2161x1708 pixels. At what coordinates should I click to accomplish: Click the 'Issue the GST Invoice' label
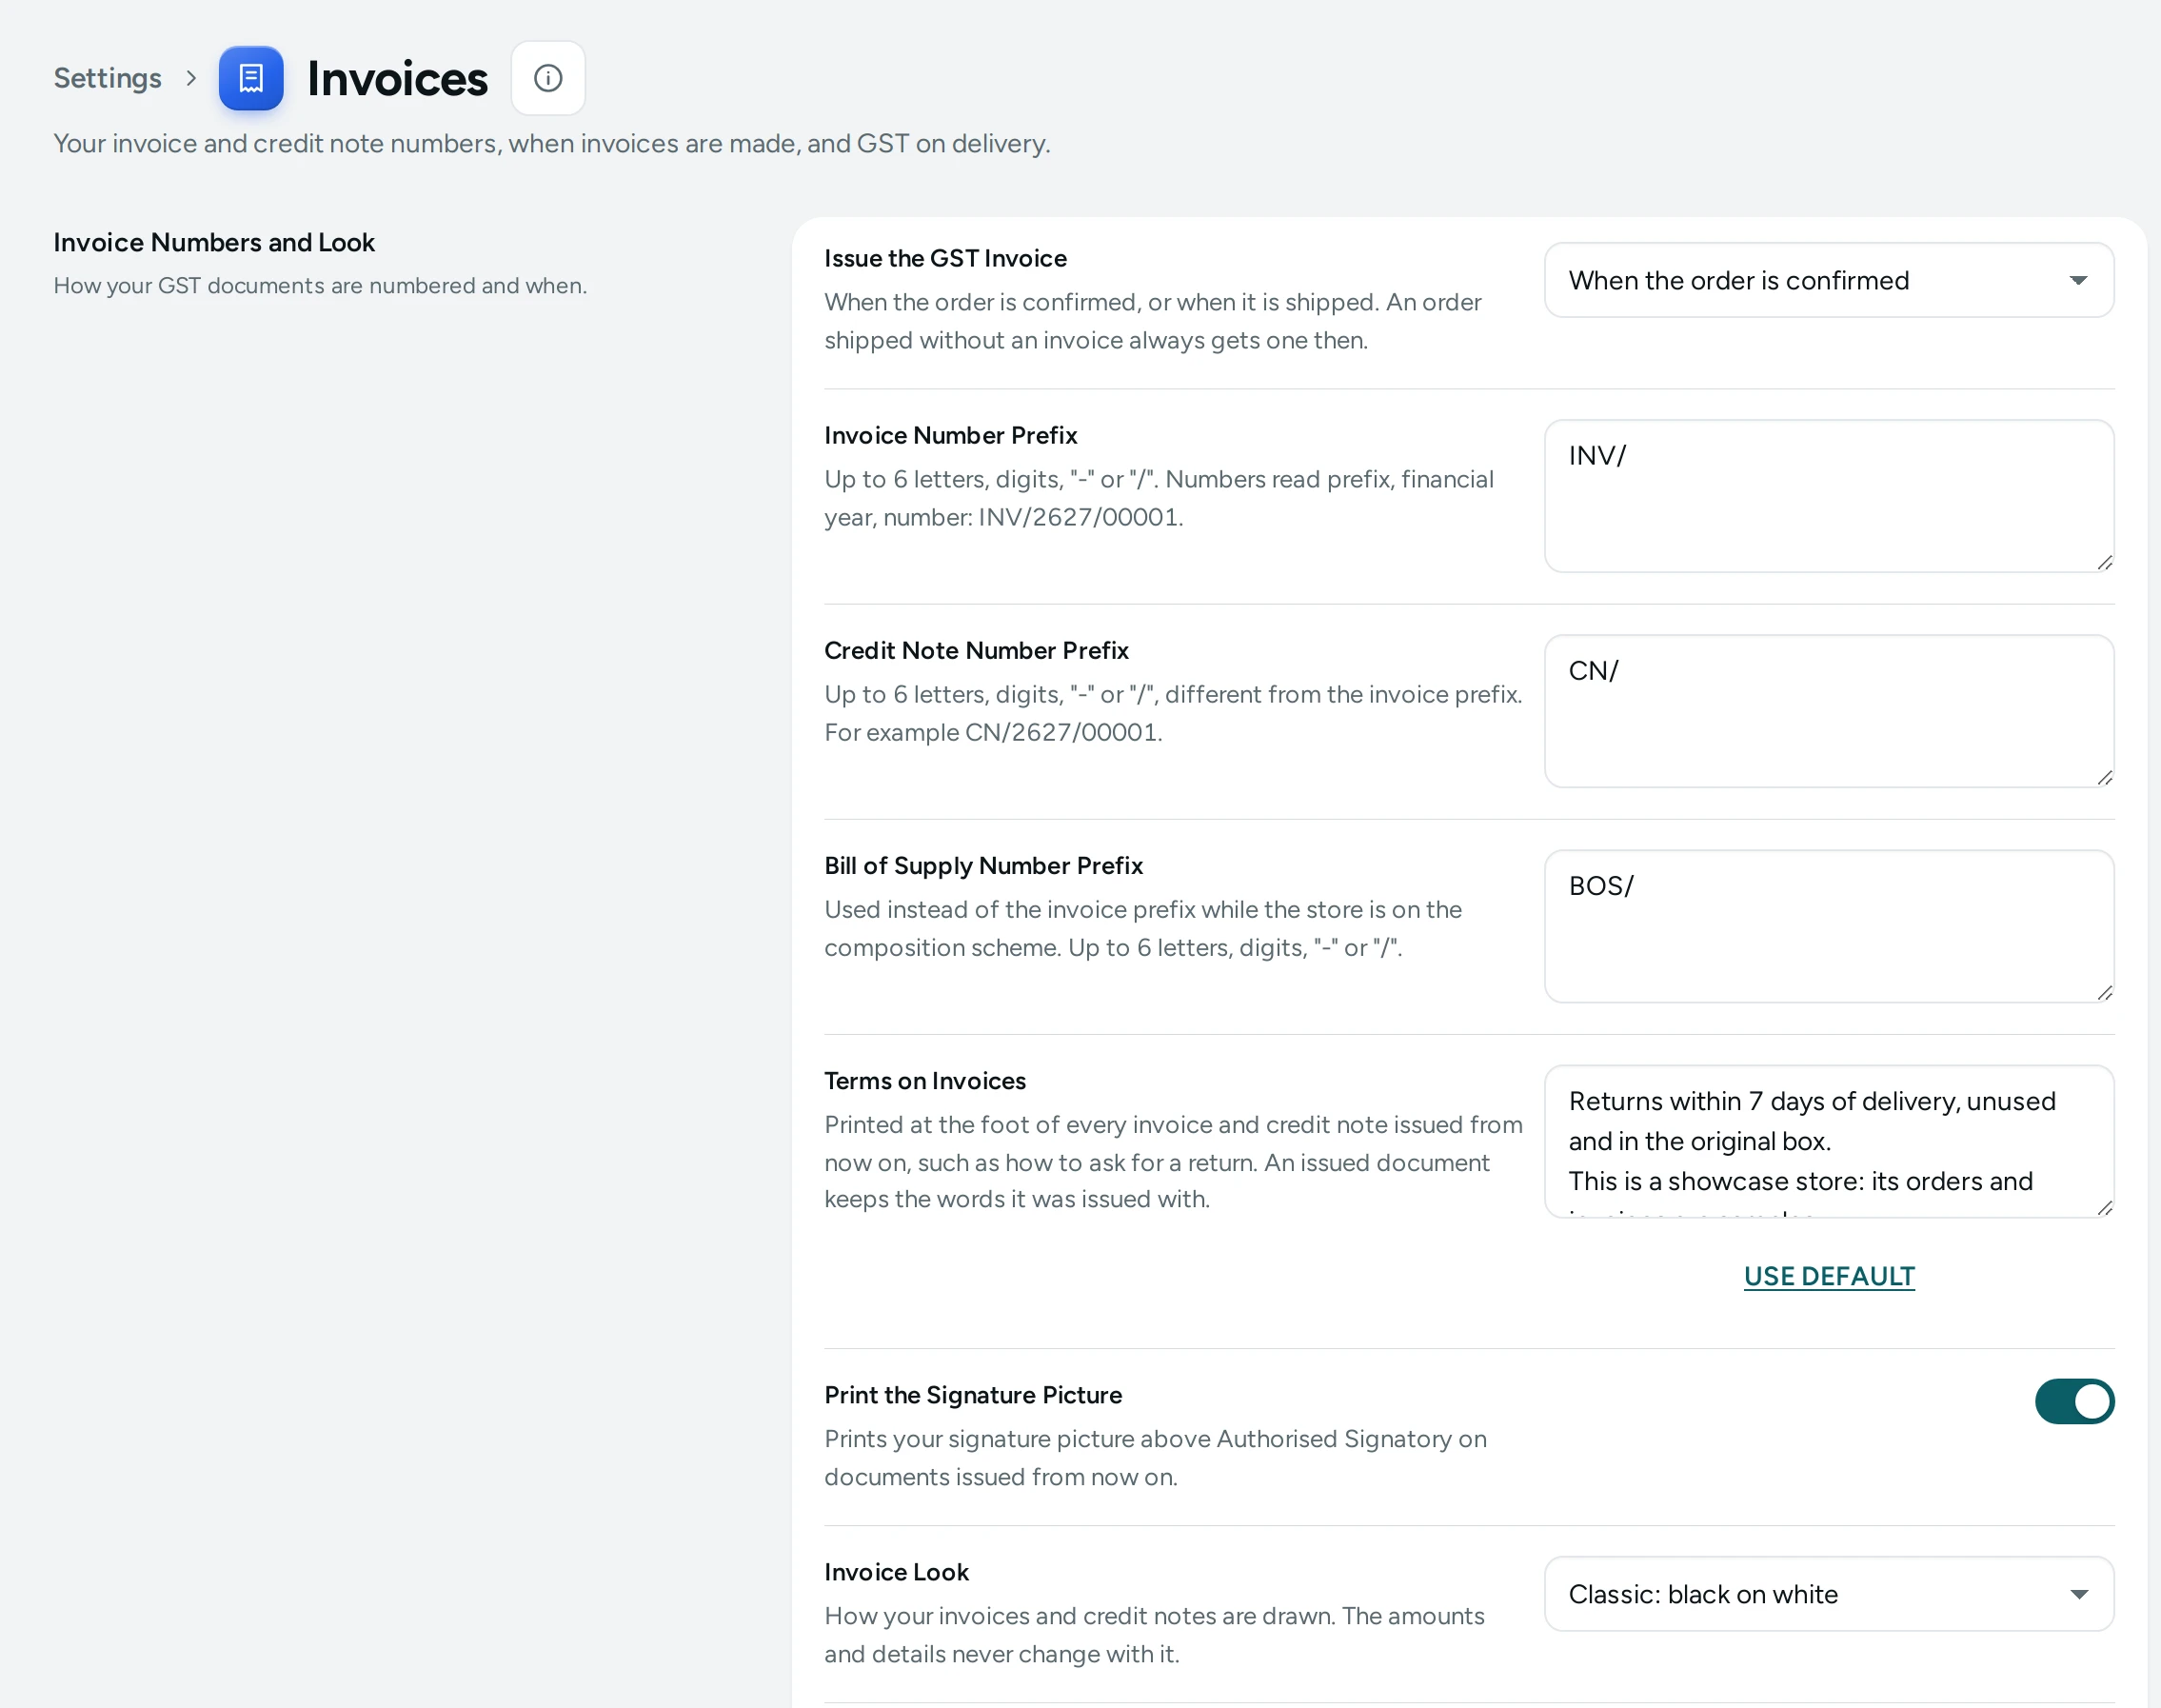tap(945, 258)
